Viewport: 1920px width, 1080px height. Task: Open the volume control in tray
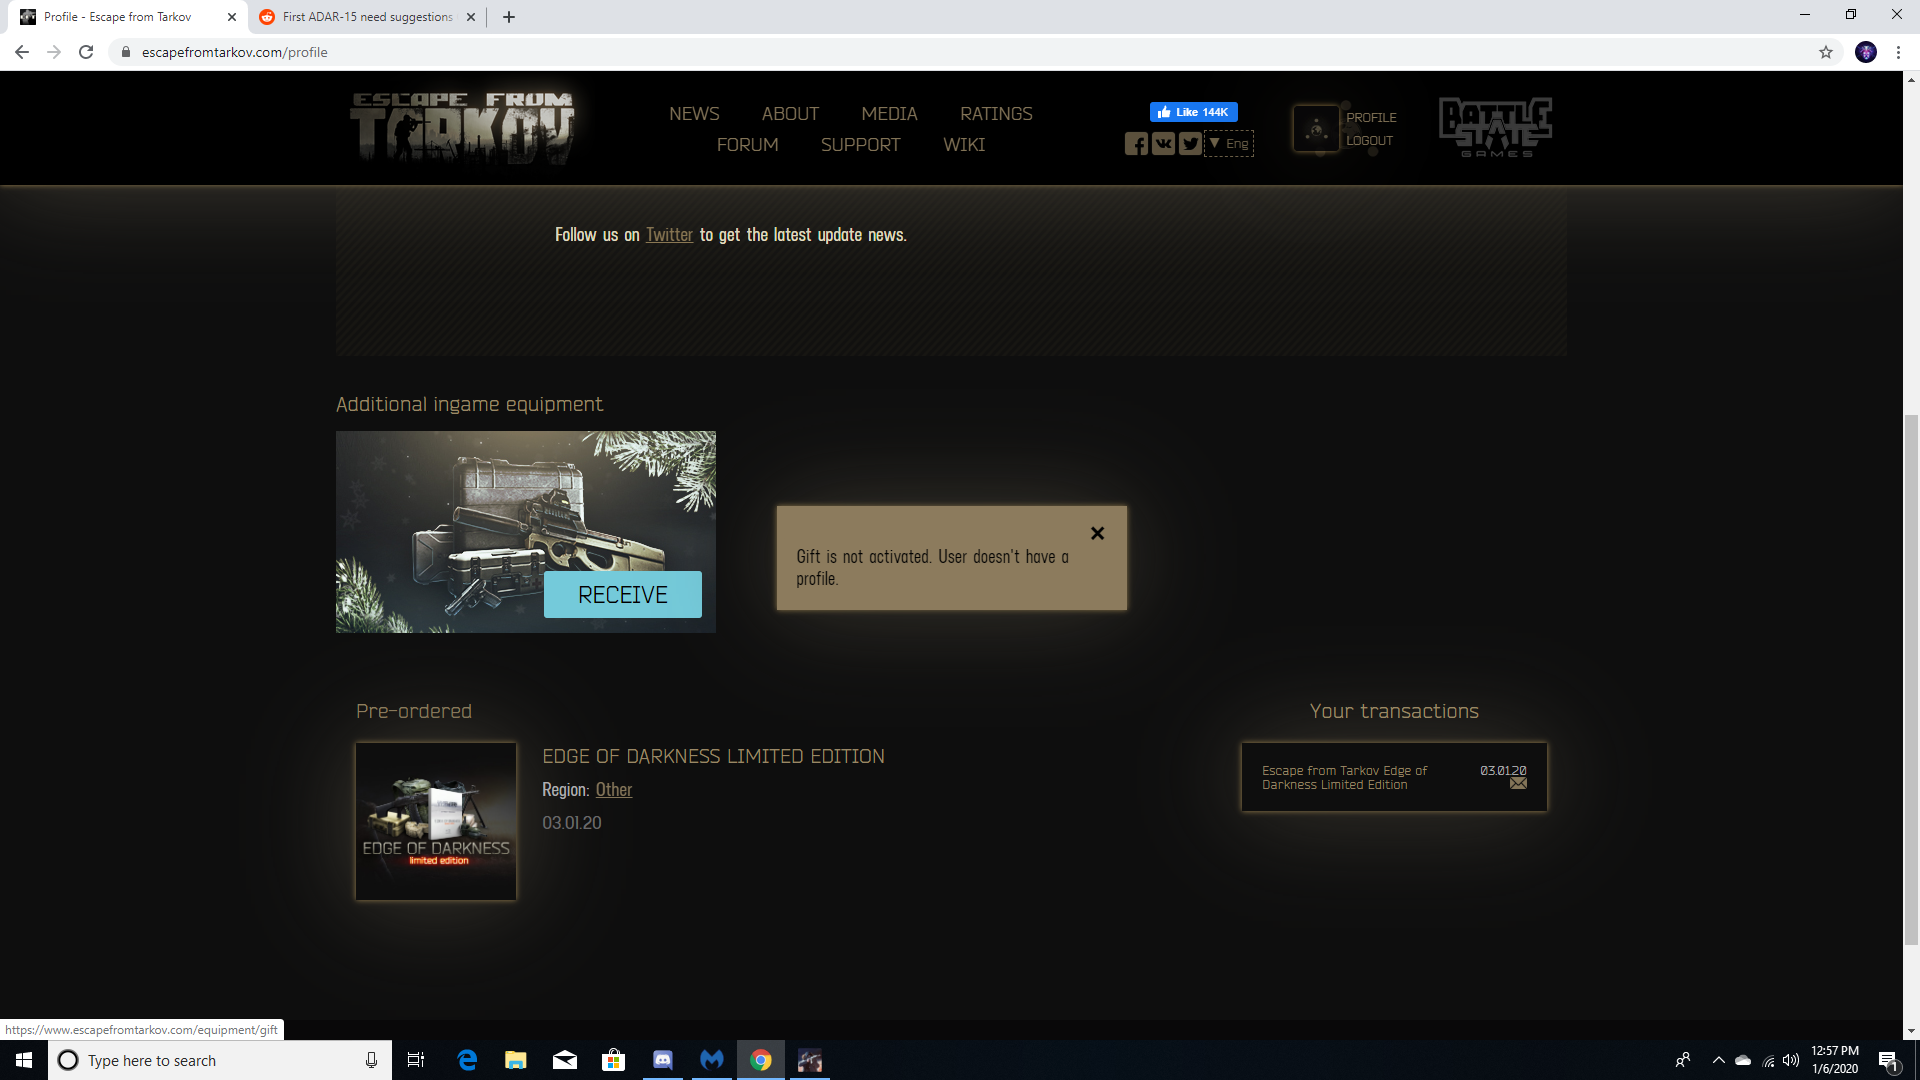pos(1791,1060)
